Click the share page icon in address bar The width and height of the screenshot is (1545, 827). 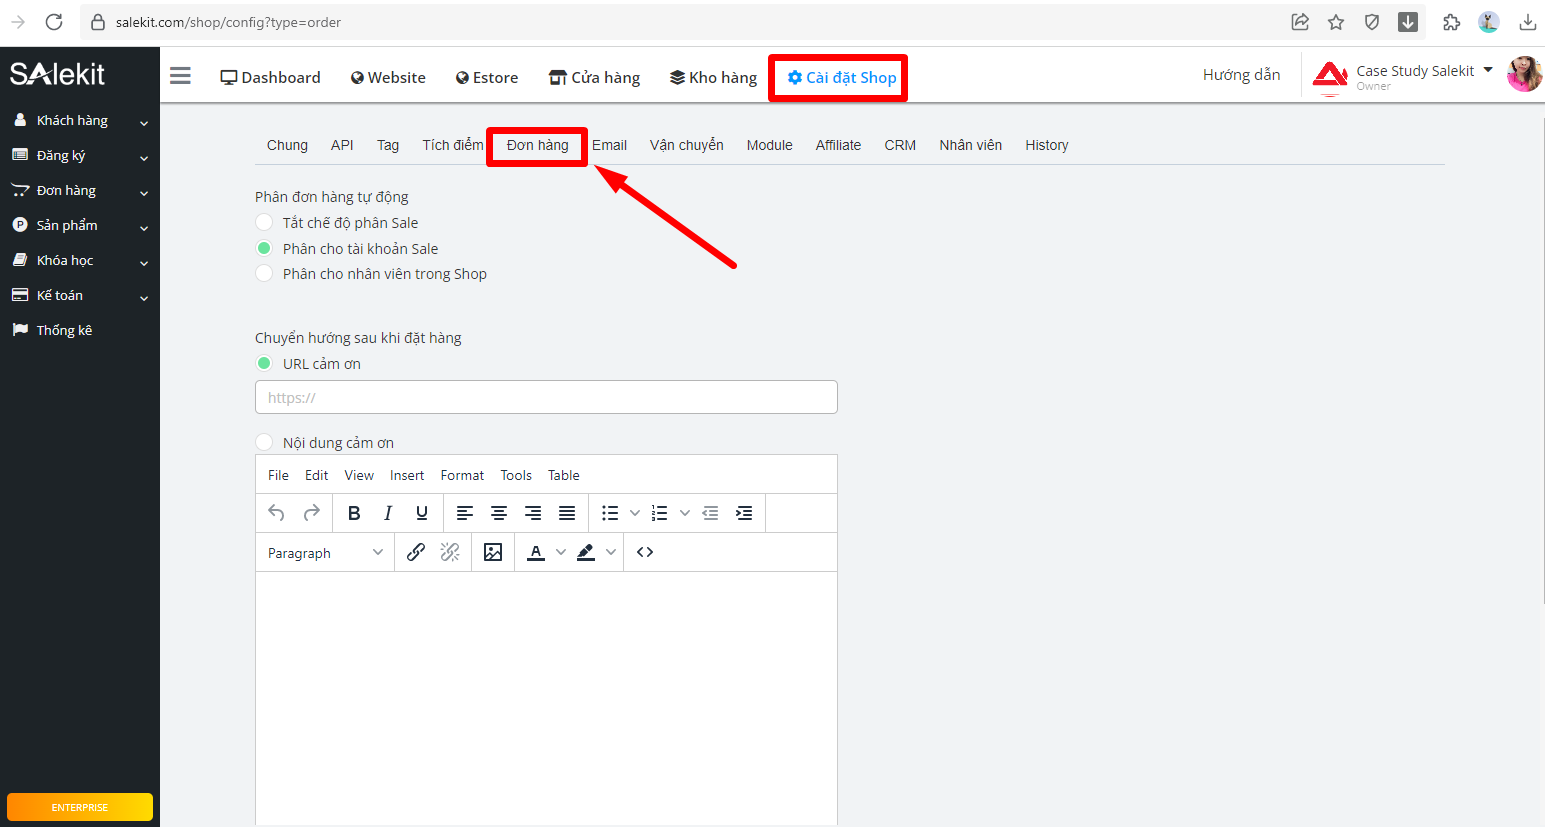(x=1300, y=22)
